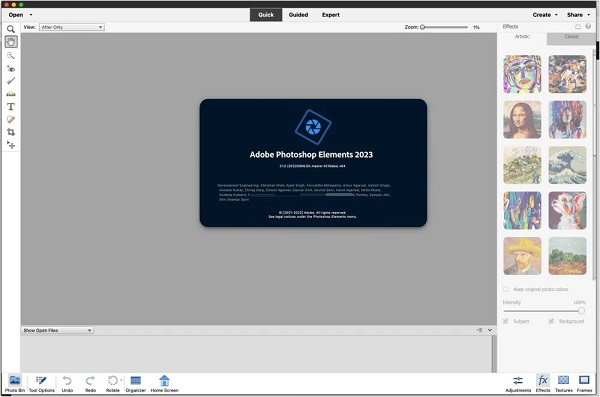Switch to Expert mode tab
The image size is (600, 397).
tap(331, 15)
